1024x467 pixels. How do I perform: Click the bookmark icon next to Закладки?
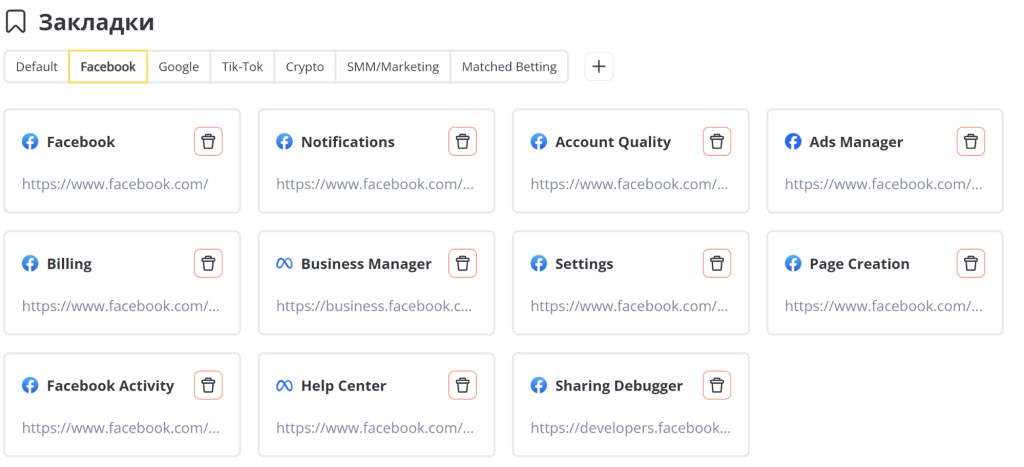pos(16,22)
